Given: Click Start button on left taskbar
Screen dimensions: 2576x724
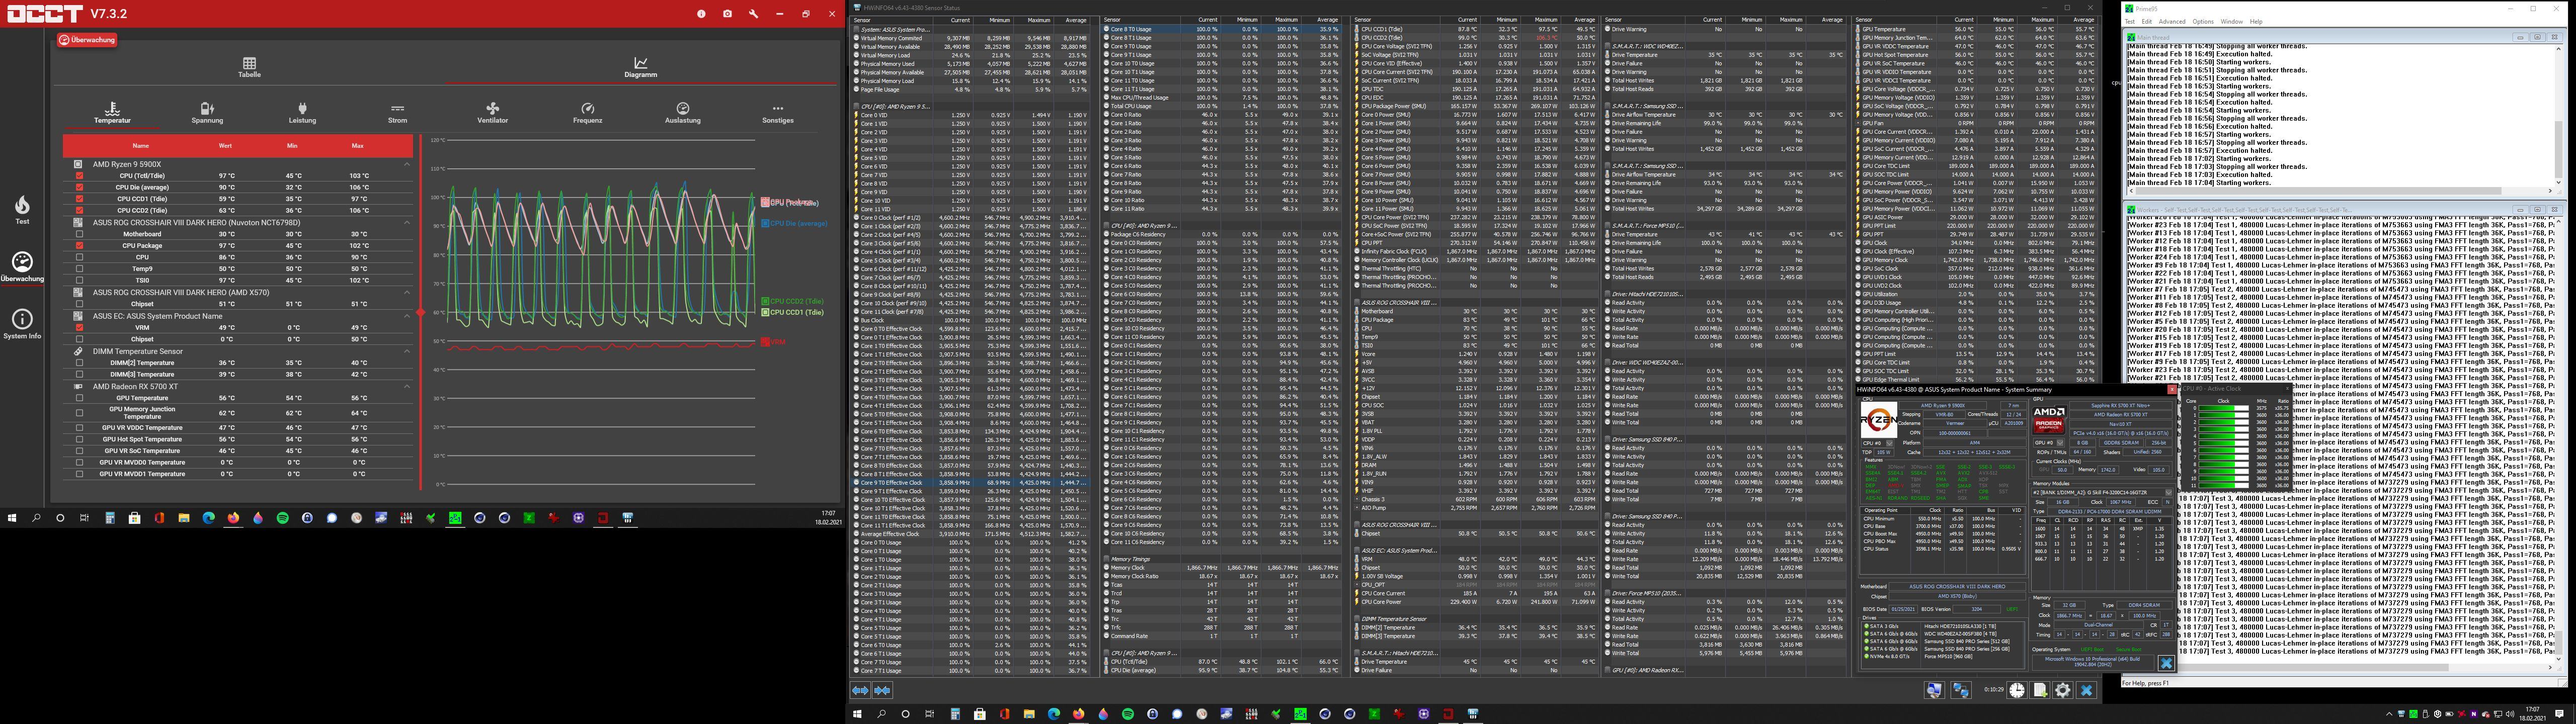Looking at the screenshot, I should [x=12, y=518].
